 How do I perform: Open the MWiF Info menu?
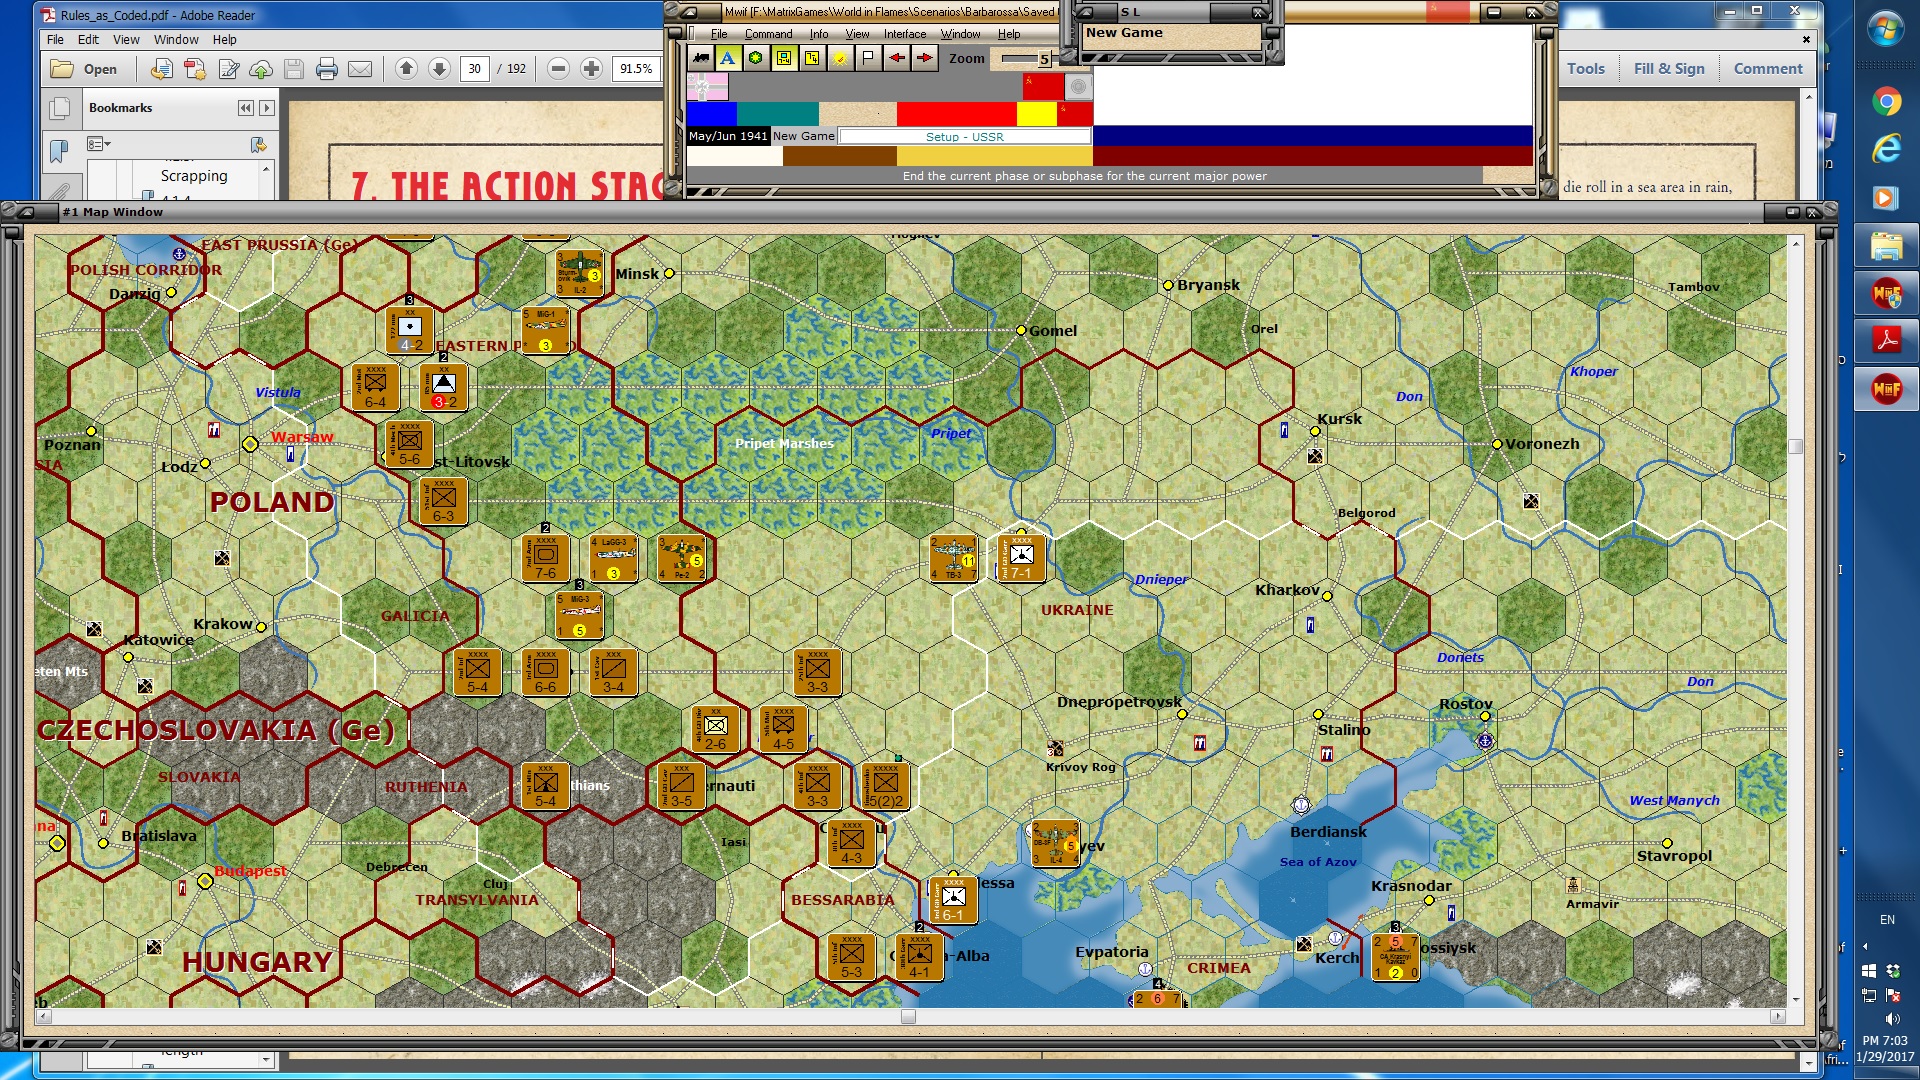[x=819, y=34]
